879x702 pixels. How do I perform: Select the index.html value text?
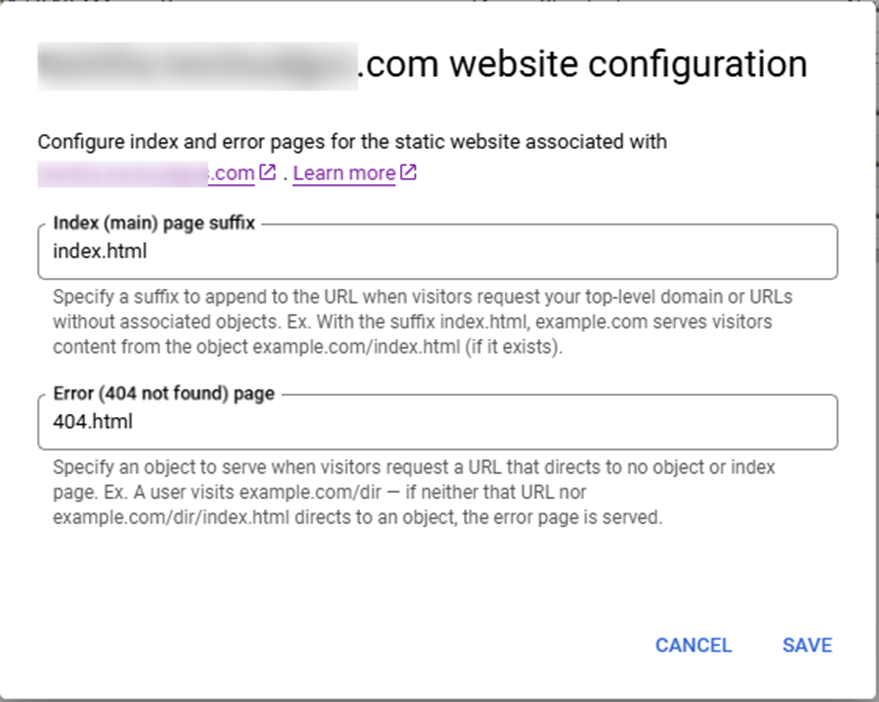[100, 251]
